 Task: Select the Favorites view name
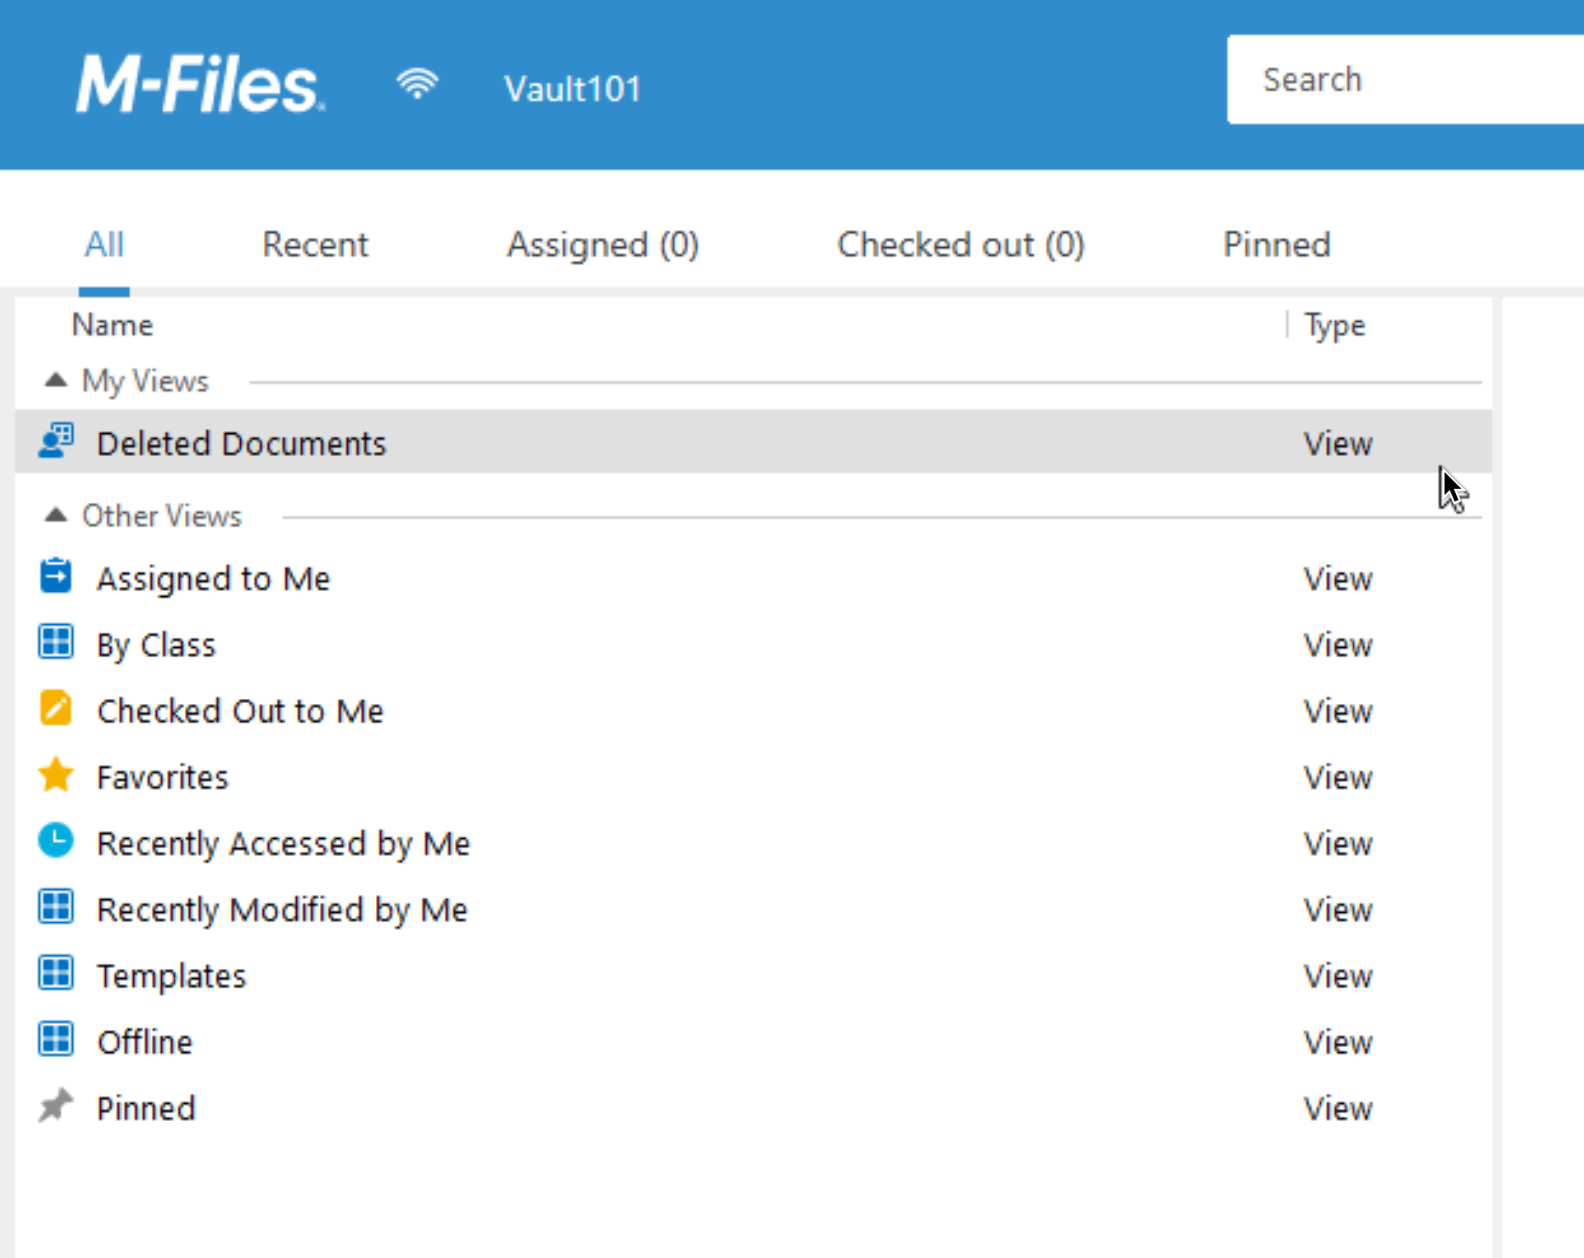pyautogui.click(x=162, y=777)
